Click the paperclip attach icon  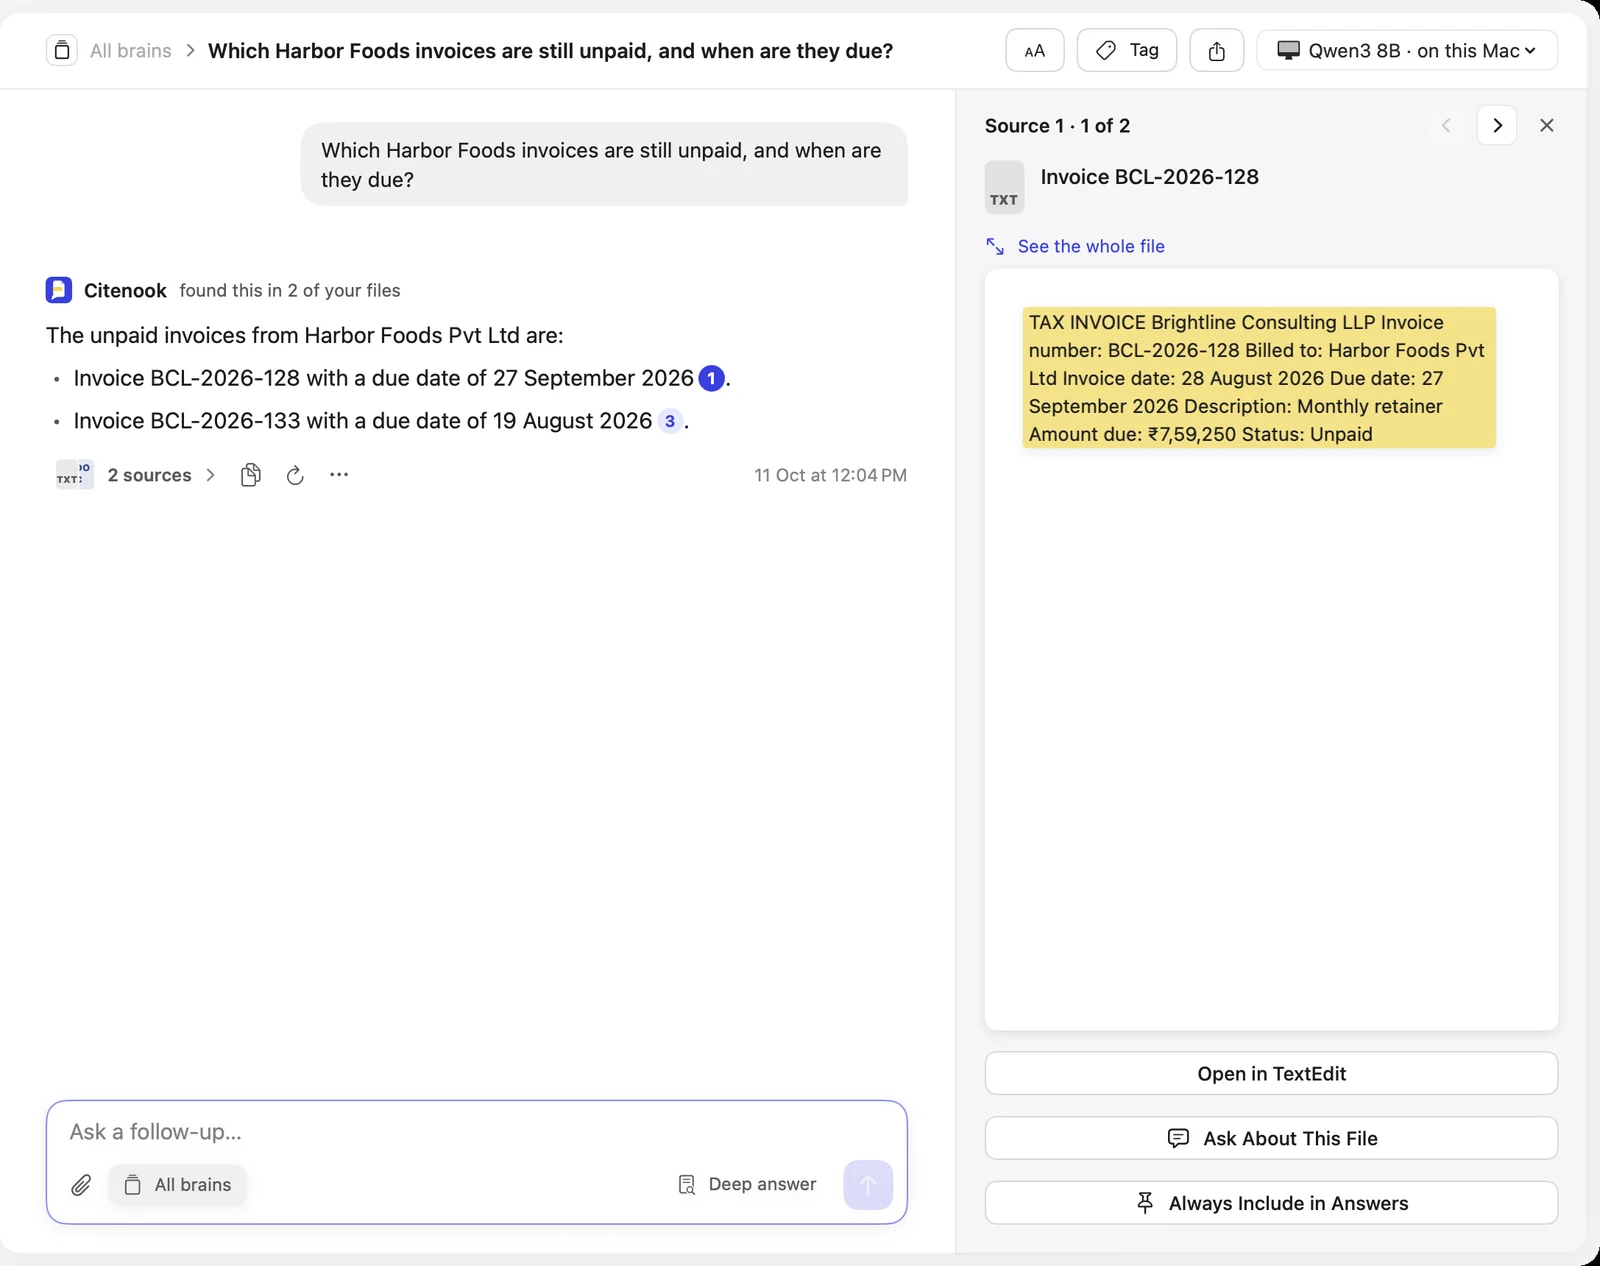81,1185
